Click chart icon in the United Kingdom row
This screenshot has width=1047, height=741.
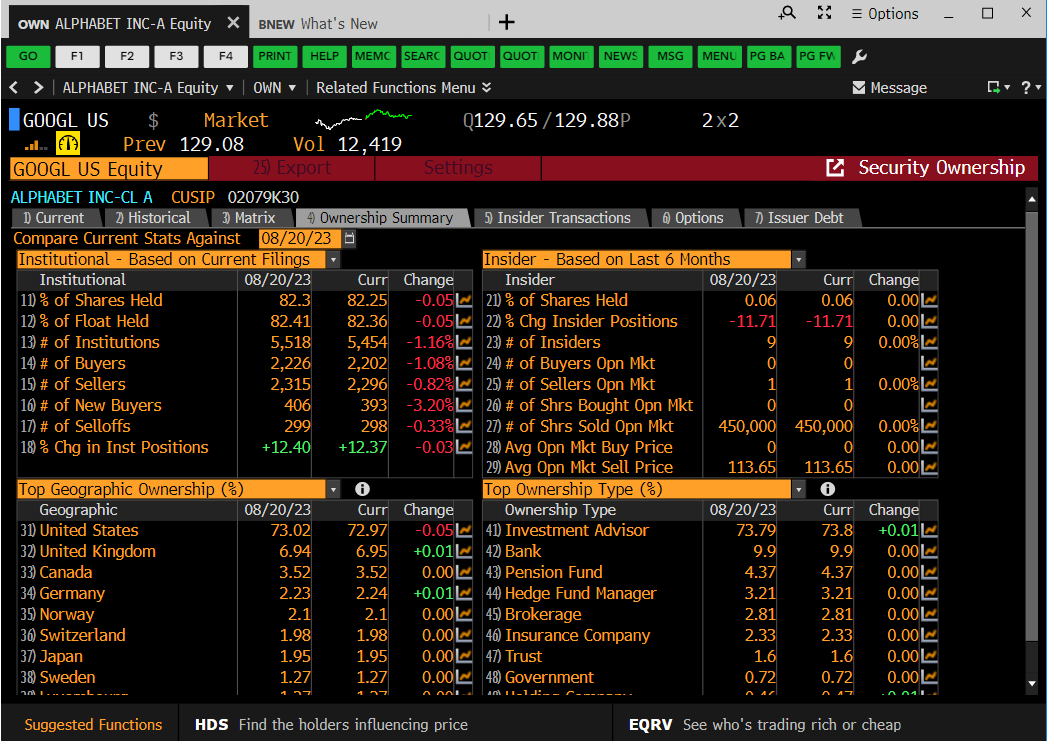pos(464,552)
